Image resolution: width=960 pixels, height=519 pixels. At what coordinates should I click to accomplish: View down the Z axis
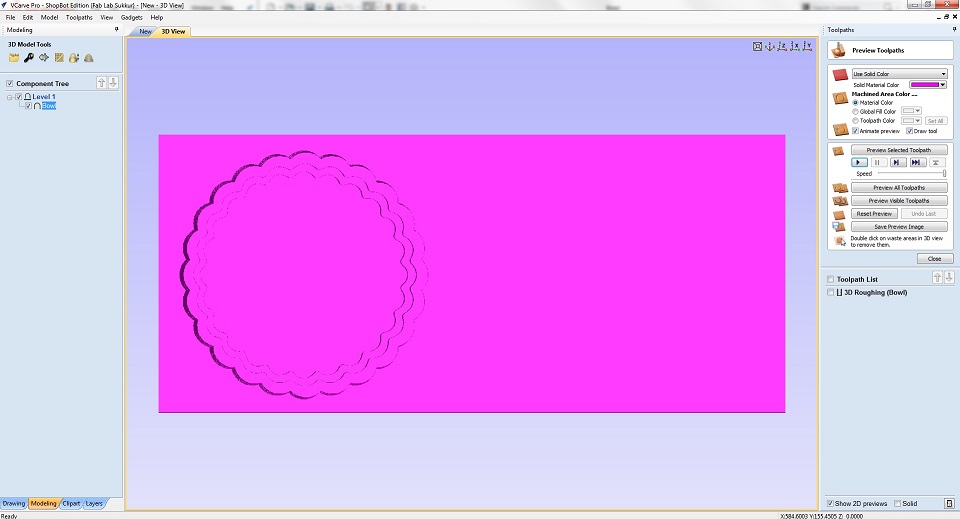(x=782, y=47)
